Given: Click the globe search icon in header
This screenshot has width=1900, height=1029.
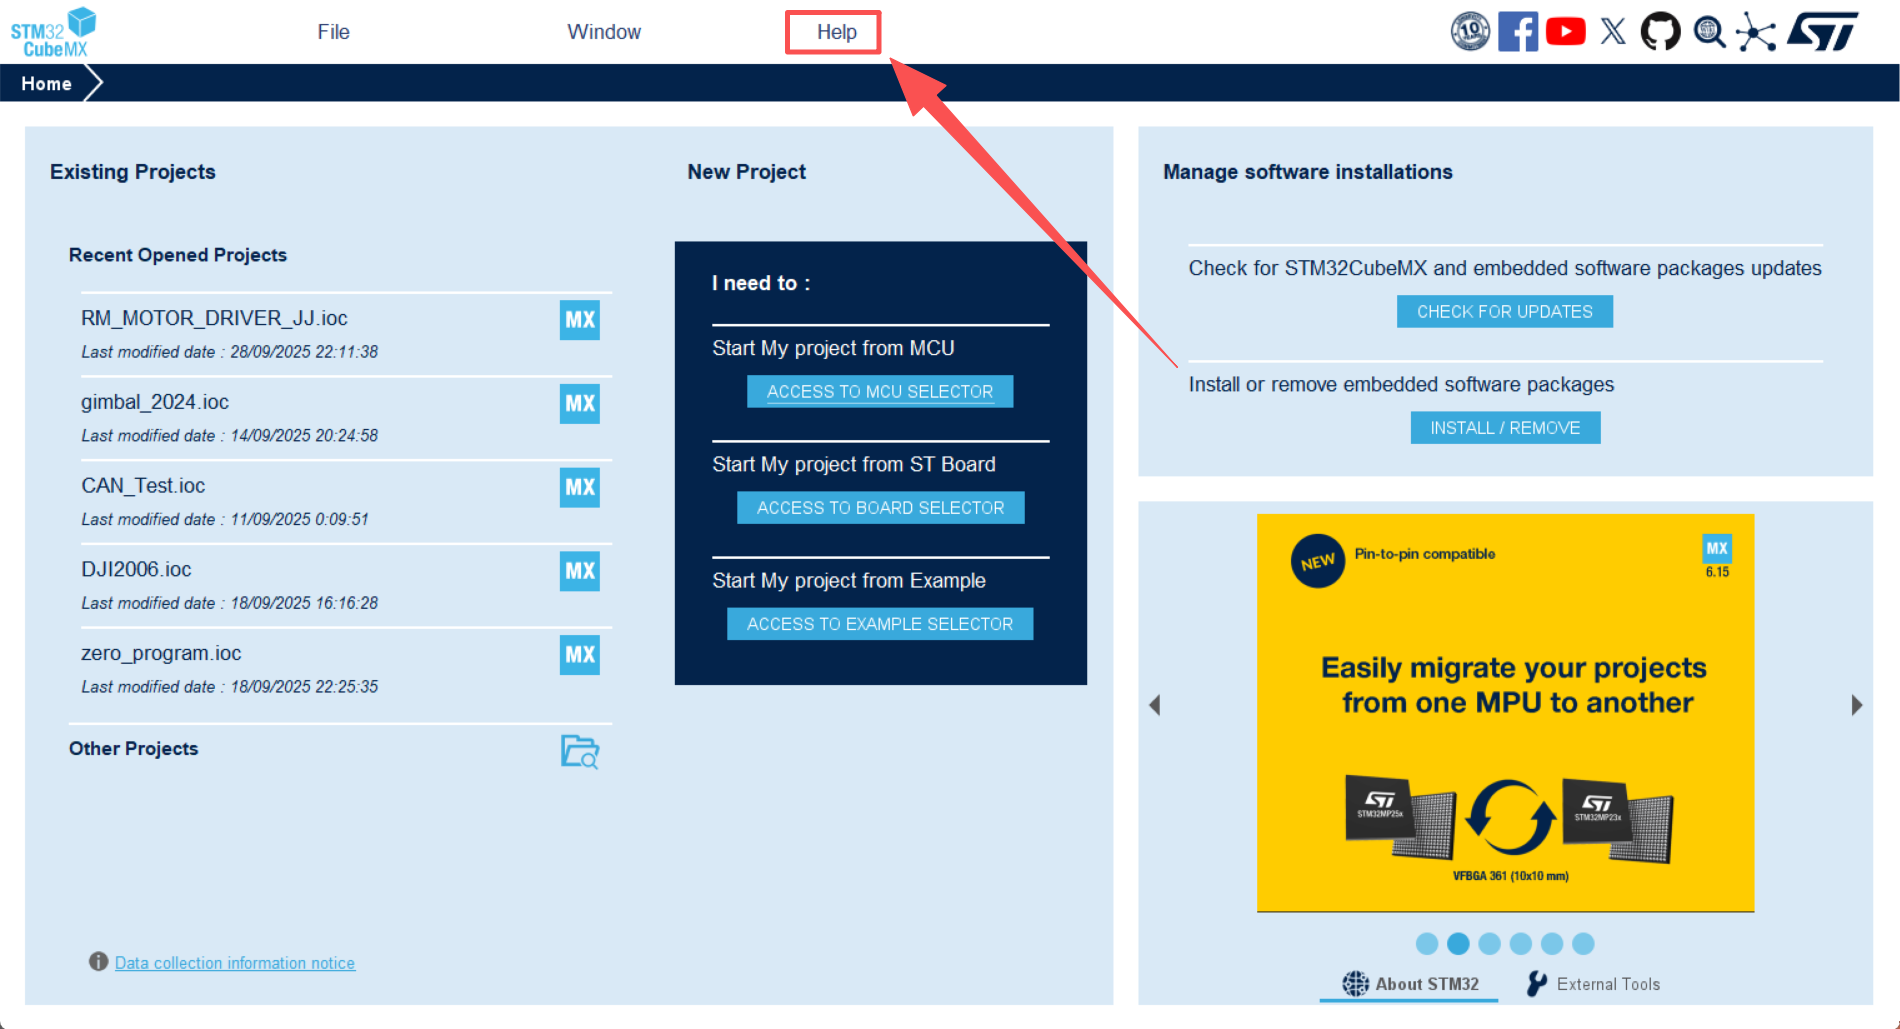Looking at the screenshot, I should coord(1709,32).
